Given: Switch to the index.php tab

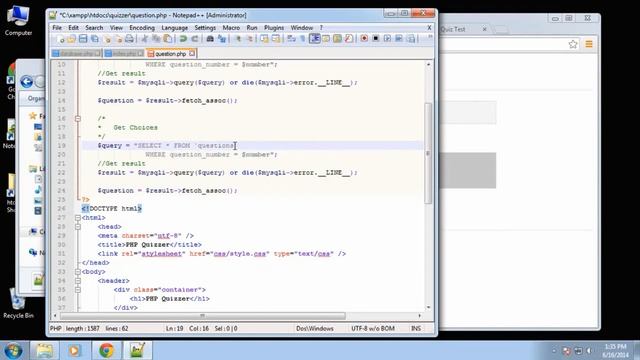Looking at the screenshot, I should coord(124,53).
